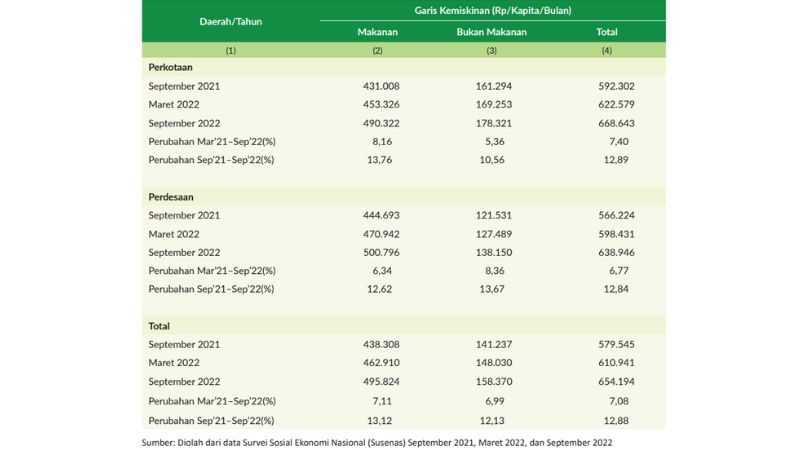The width and height of the screenshot is (800, 450).
Task: Select the 'Perdesaan' section heading
Action: (x=171, y=197)
